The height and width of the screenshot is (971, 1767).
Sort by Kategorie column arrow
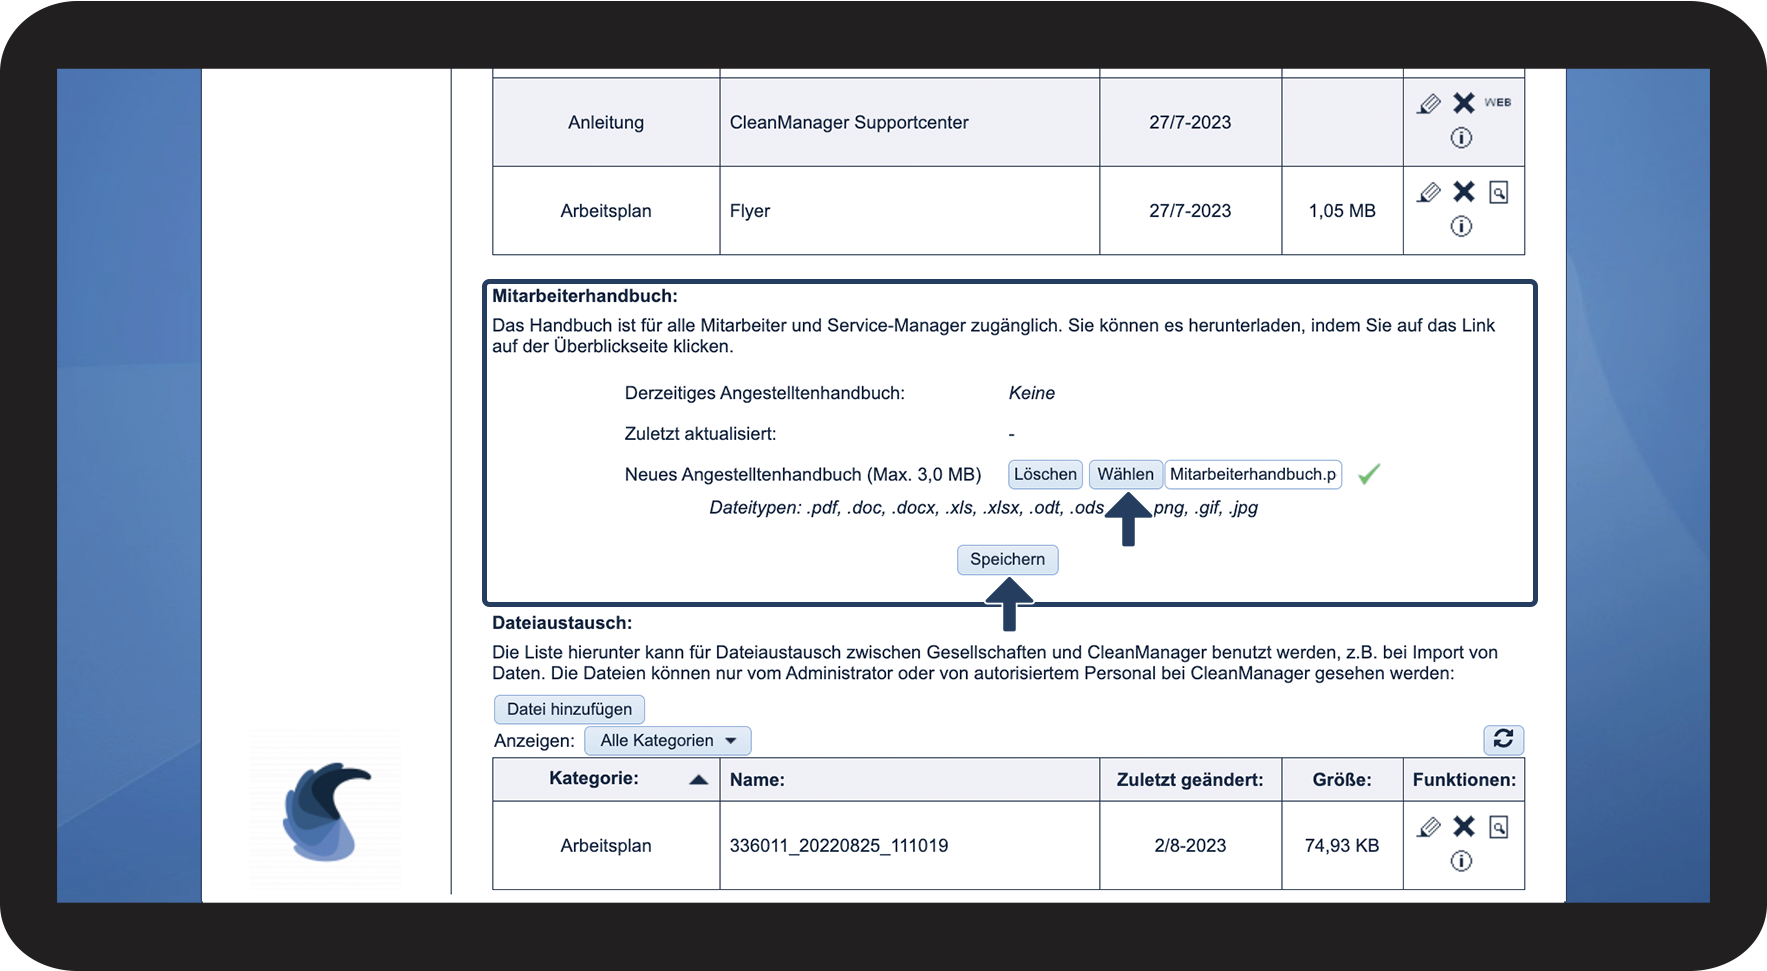pyautogui.click(x=699, y=780)
